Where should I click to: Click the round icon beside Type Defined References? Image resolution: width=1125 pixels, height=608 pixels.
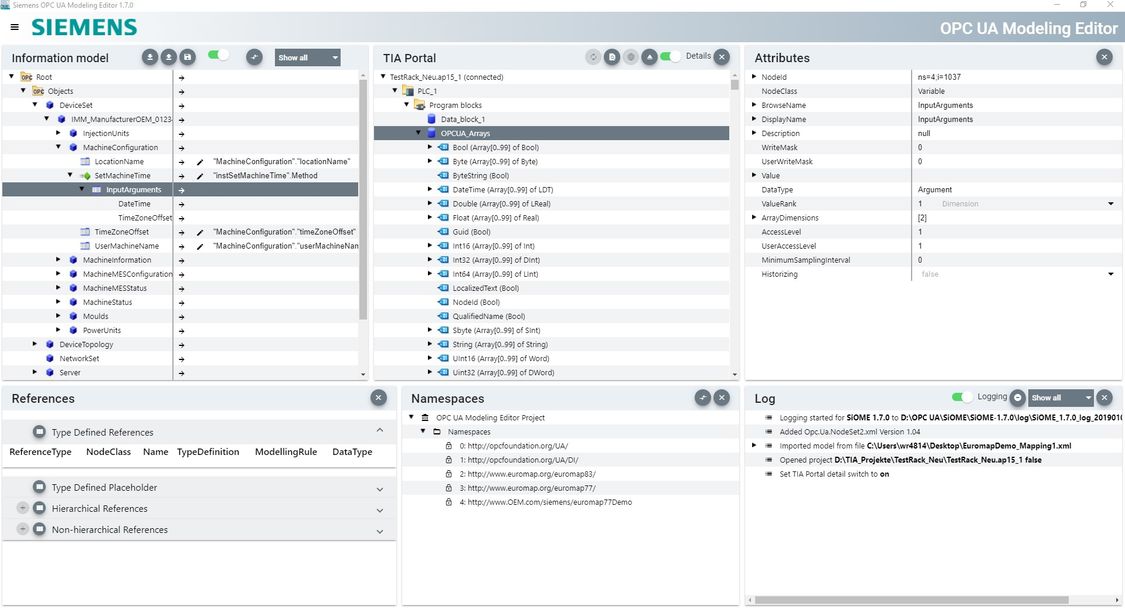coord(39,432)
